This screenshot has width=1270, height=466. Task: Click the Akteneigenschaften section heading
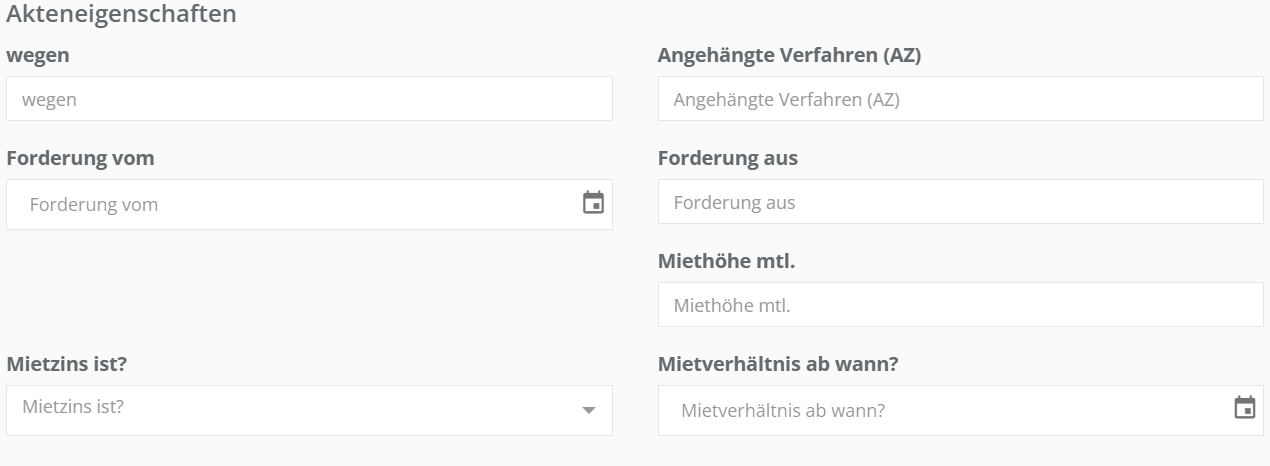point(122,15)
